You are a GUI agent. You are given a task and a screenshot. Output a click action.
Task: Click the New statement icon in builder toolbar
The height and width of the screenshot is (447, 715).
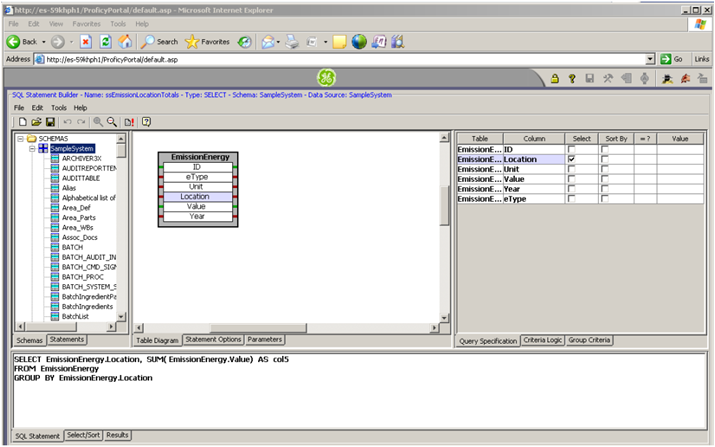[22, 122]
